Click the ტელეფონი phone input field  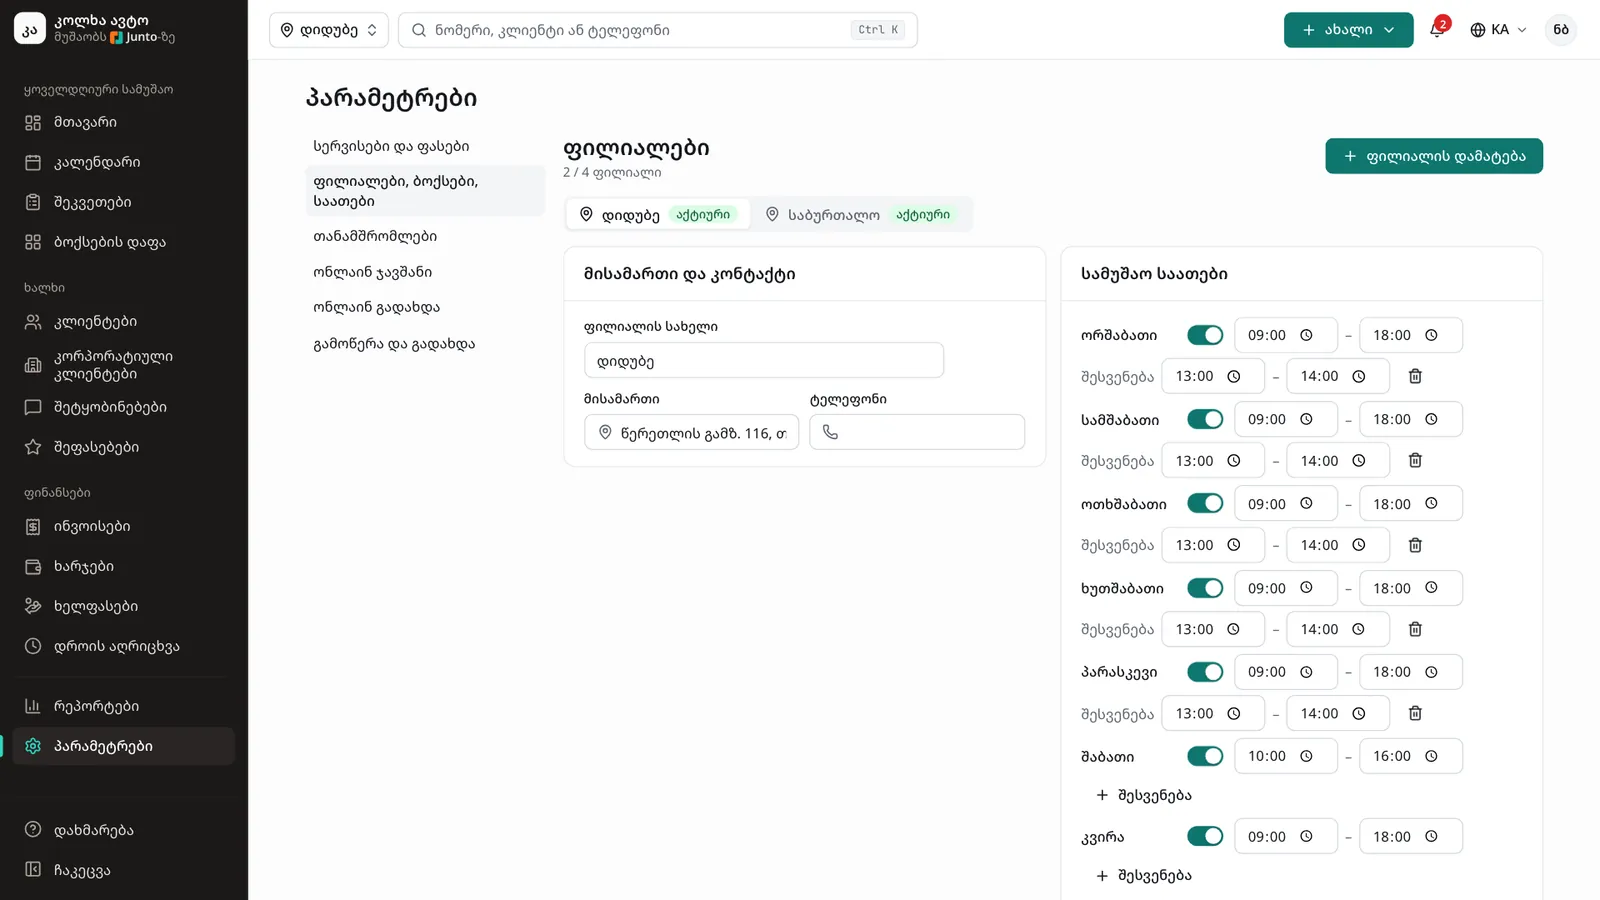click(917, 432)
